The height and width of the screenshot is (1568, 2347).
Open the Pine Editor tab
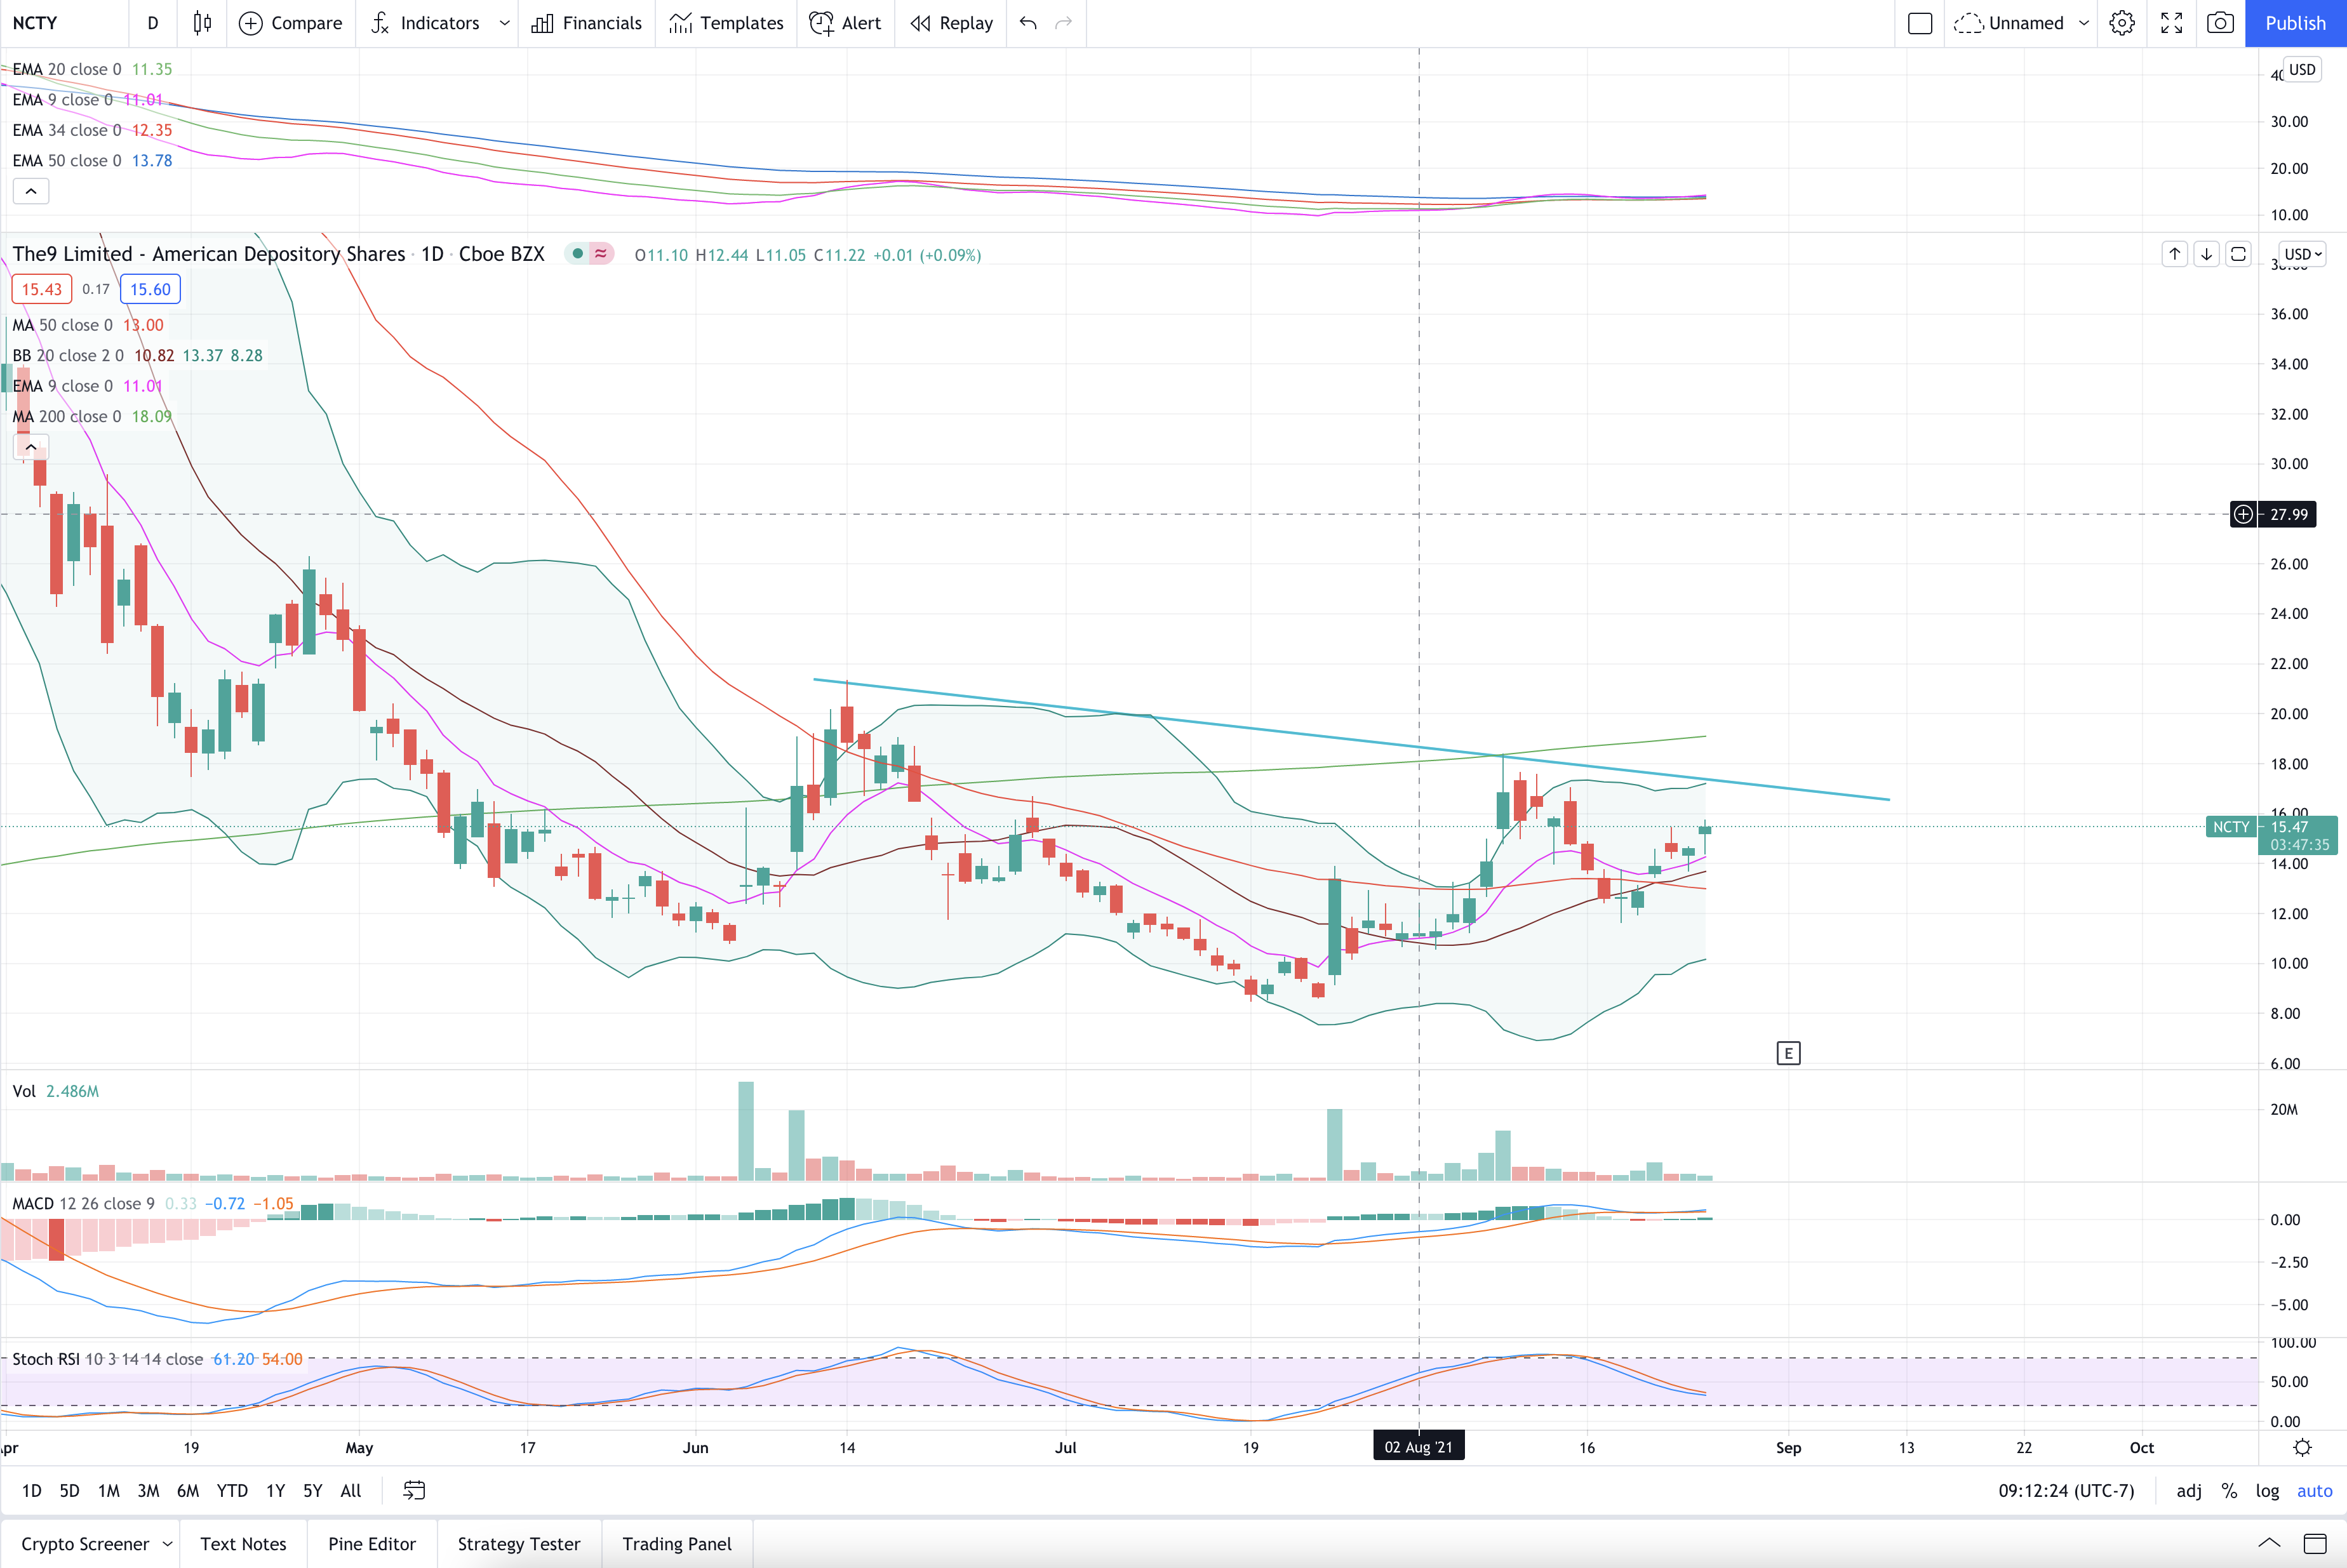pos(372,1544)
